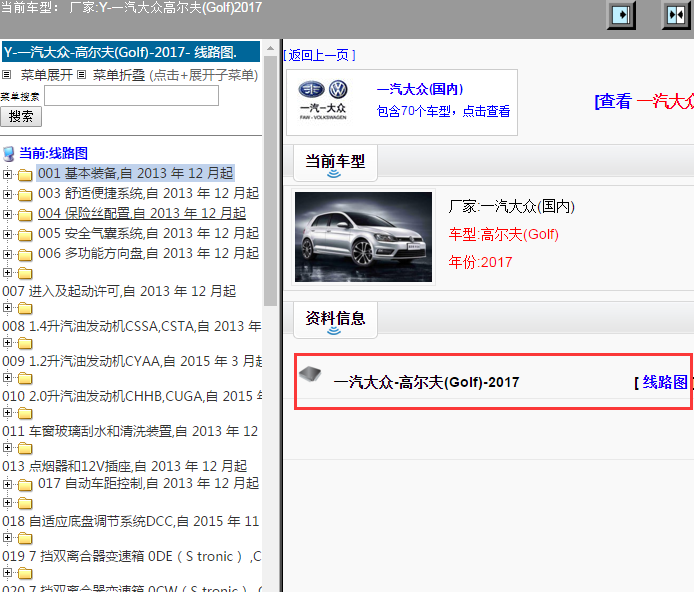This screenshot has width=694, height=592.
Task: Click the 菜单搜索 text input field
Action: (x=131, y=96)
